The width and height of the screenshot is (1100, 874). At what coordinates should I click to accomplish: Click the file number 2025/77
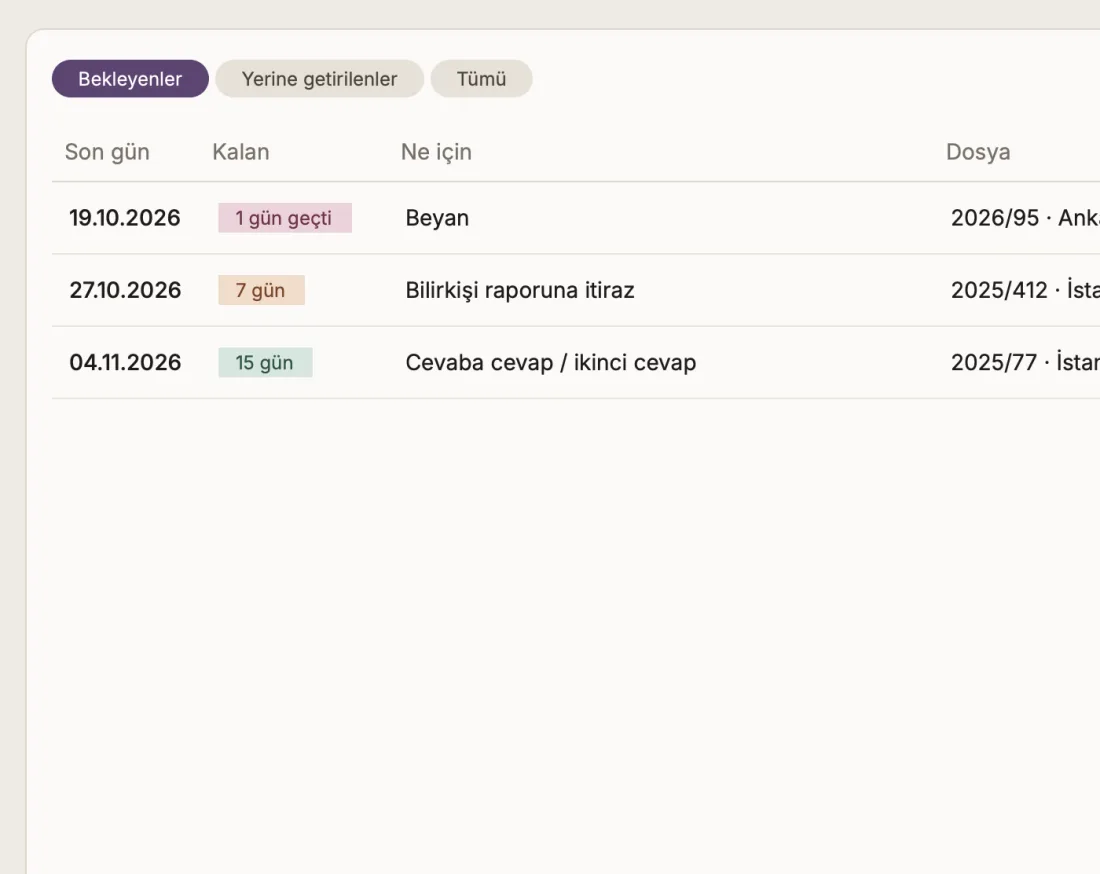coord(994,362)
